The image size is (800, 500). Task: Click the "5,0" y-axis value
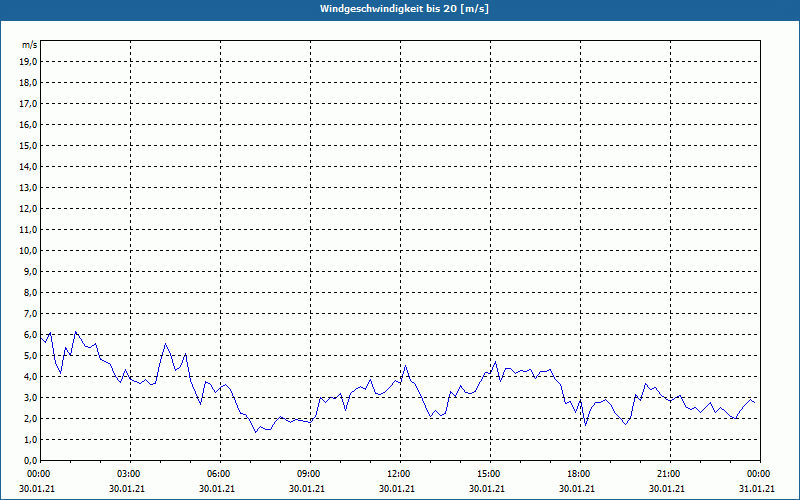pos(30,356)
